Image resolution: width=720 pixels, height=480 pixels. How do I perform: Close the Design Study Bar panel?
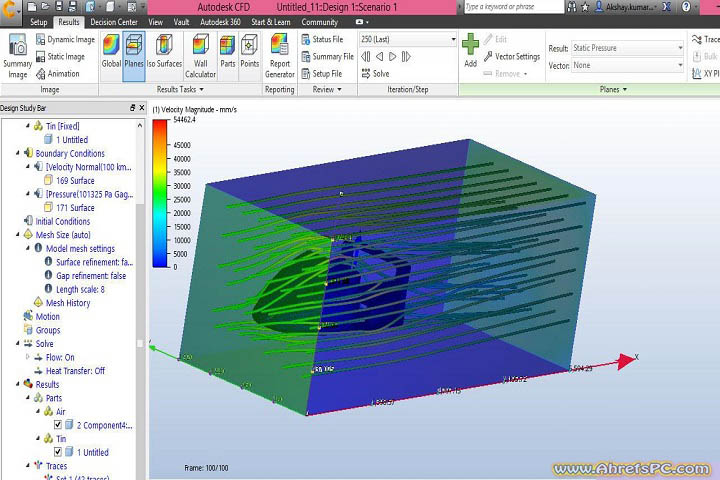pos(141,108)
